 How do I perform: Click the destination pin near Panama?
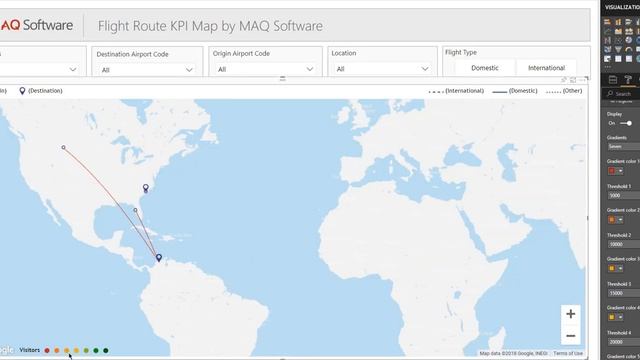tap(159, 258)
